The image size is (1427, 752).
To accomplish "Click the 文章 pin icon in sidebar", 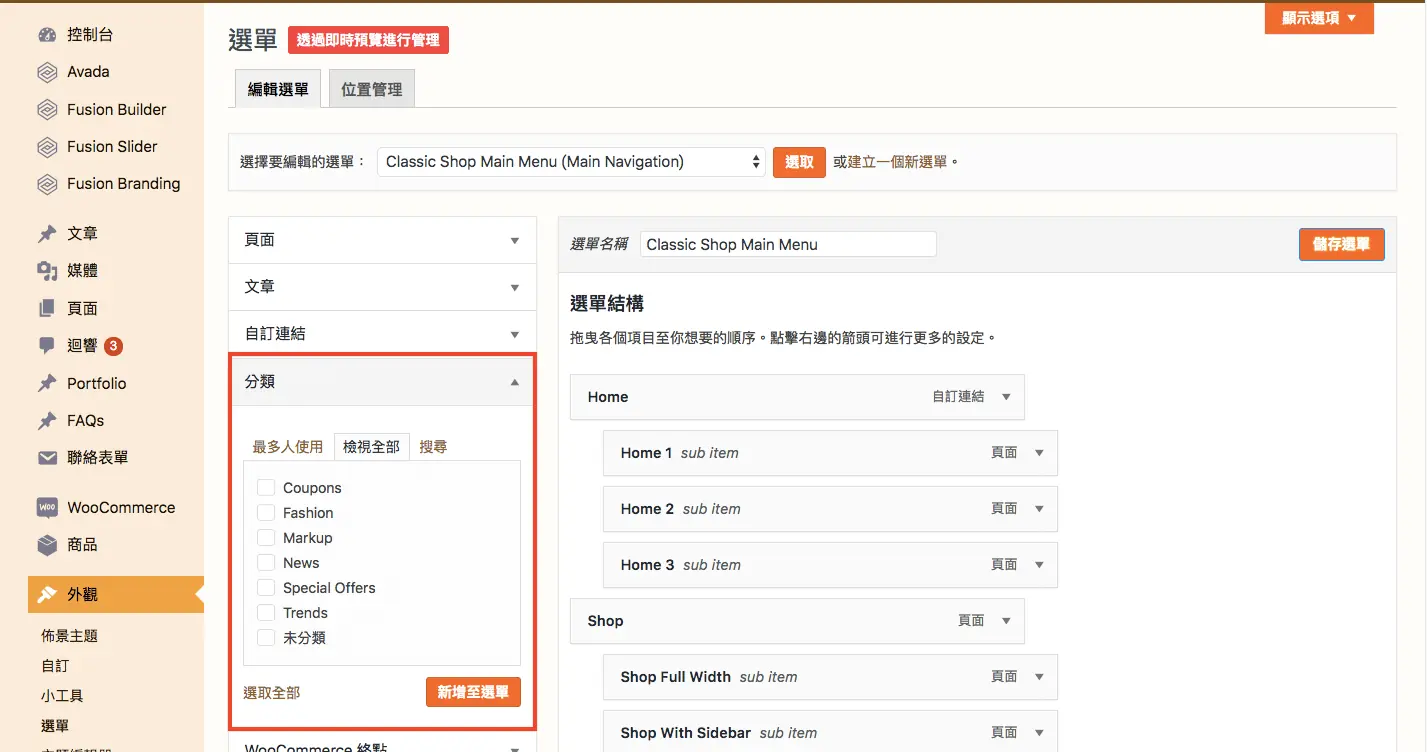I will click(47, 234).
